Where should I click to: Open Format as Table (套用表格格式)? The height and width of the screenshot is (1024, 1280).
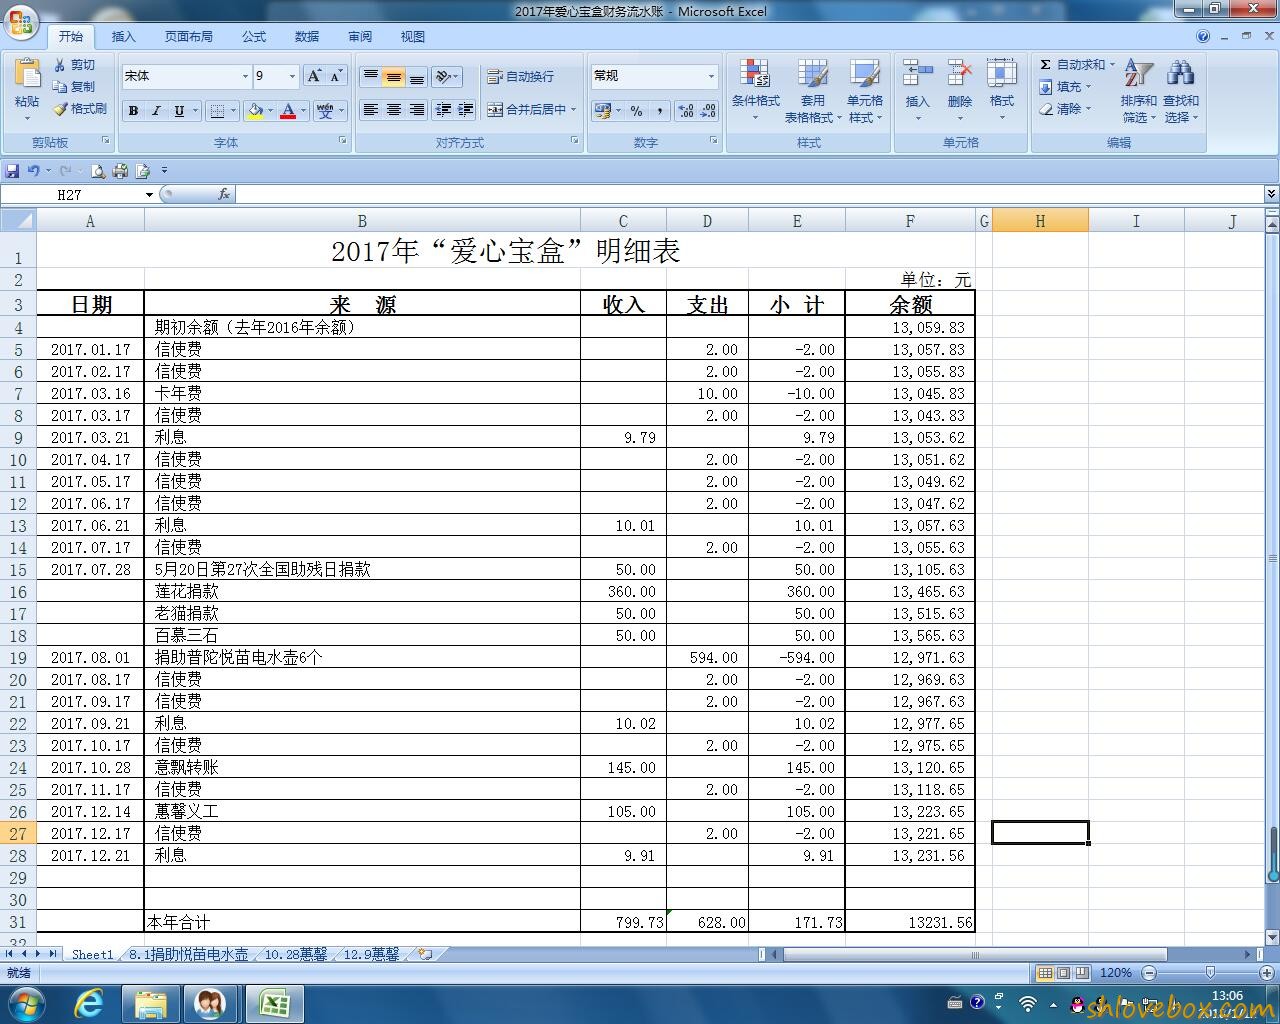click(812, 90)
